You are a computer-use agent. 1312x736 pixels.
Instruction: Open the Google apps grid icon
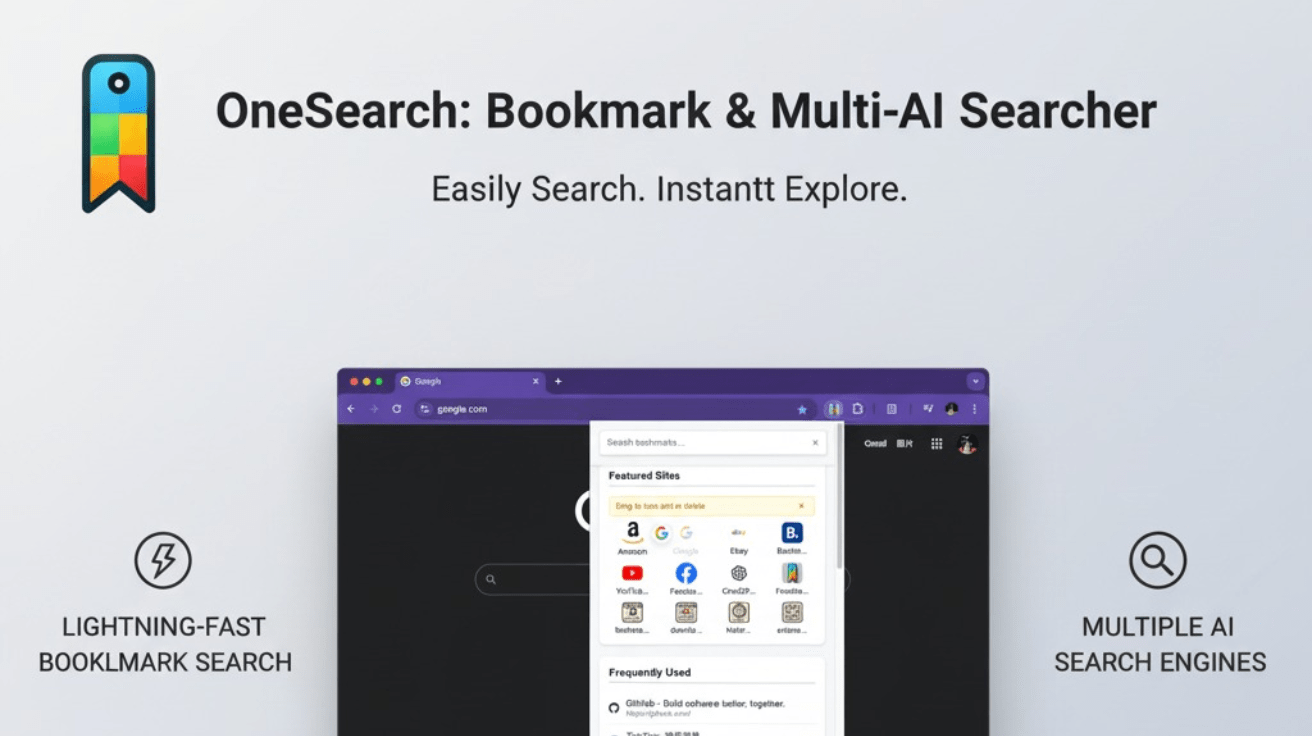pyautogui.click(x=937, y=444)
